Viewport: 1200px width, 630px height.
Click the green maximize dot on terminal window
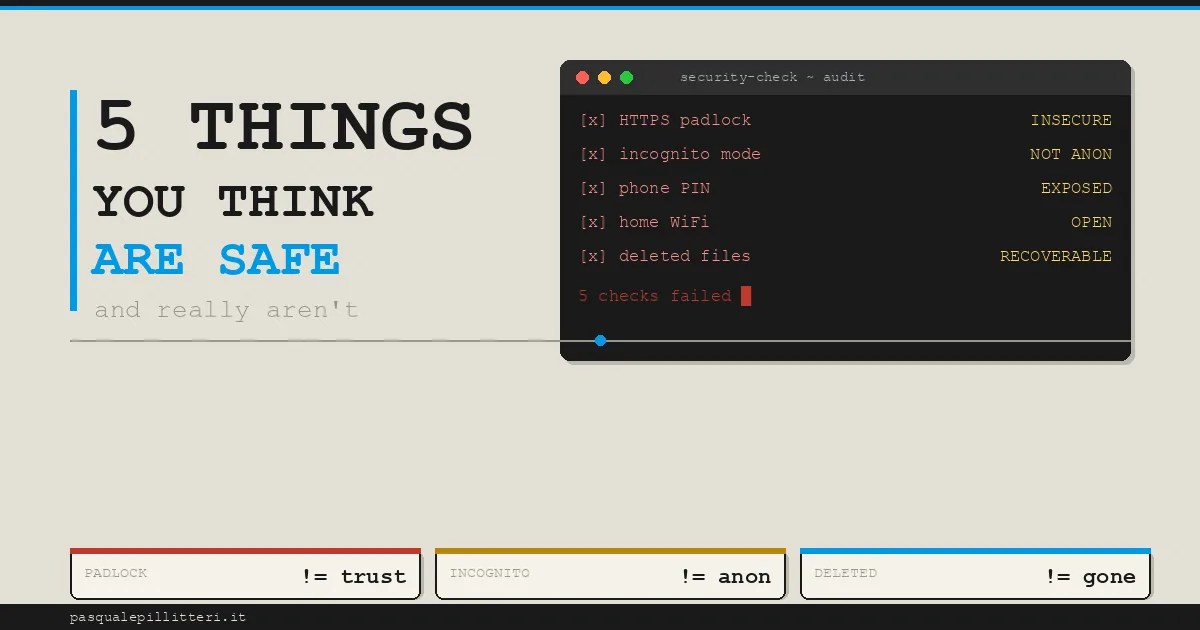tap(627, 77)
